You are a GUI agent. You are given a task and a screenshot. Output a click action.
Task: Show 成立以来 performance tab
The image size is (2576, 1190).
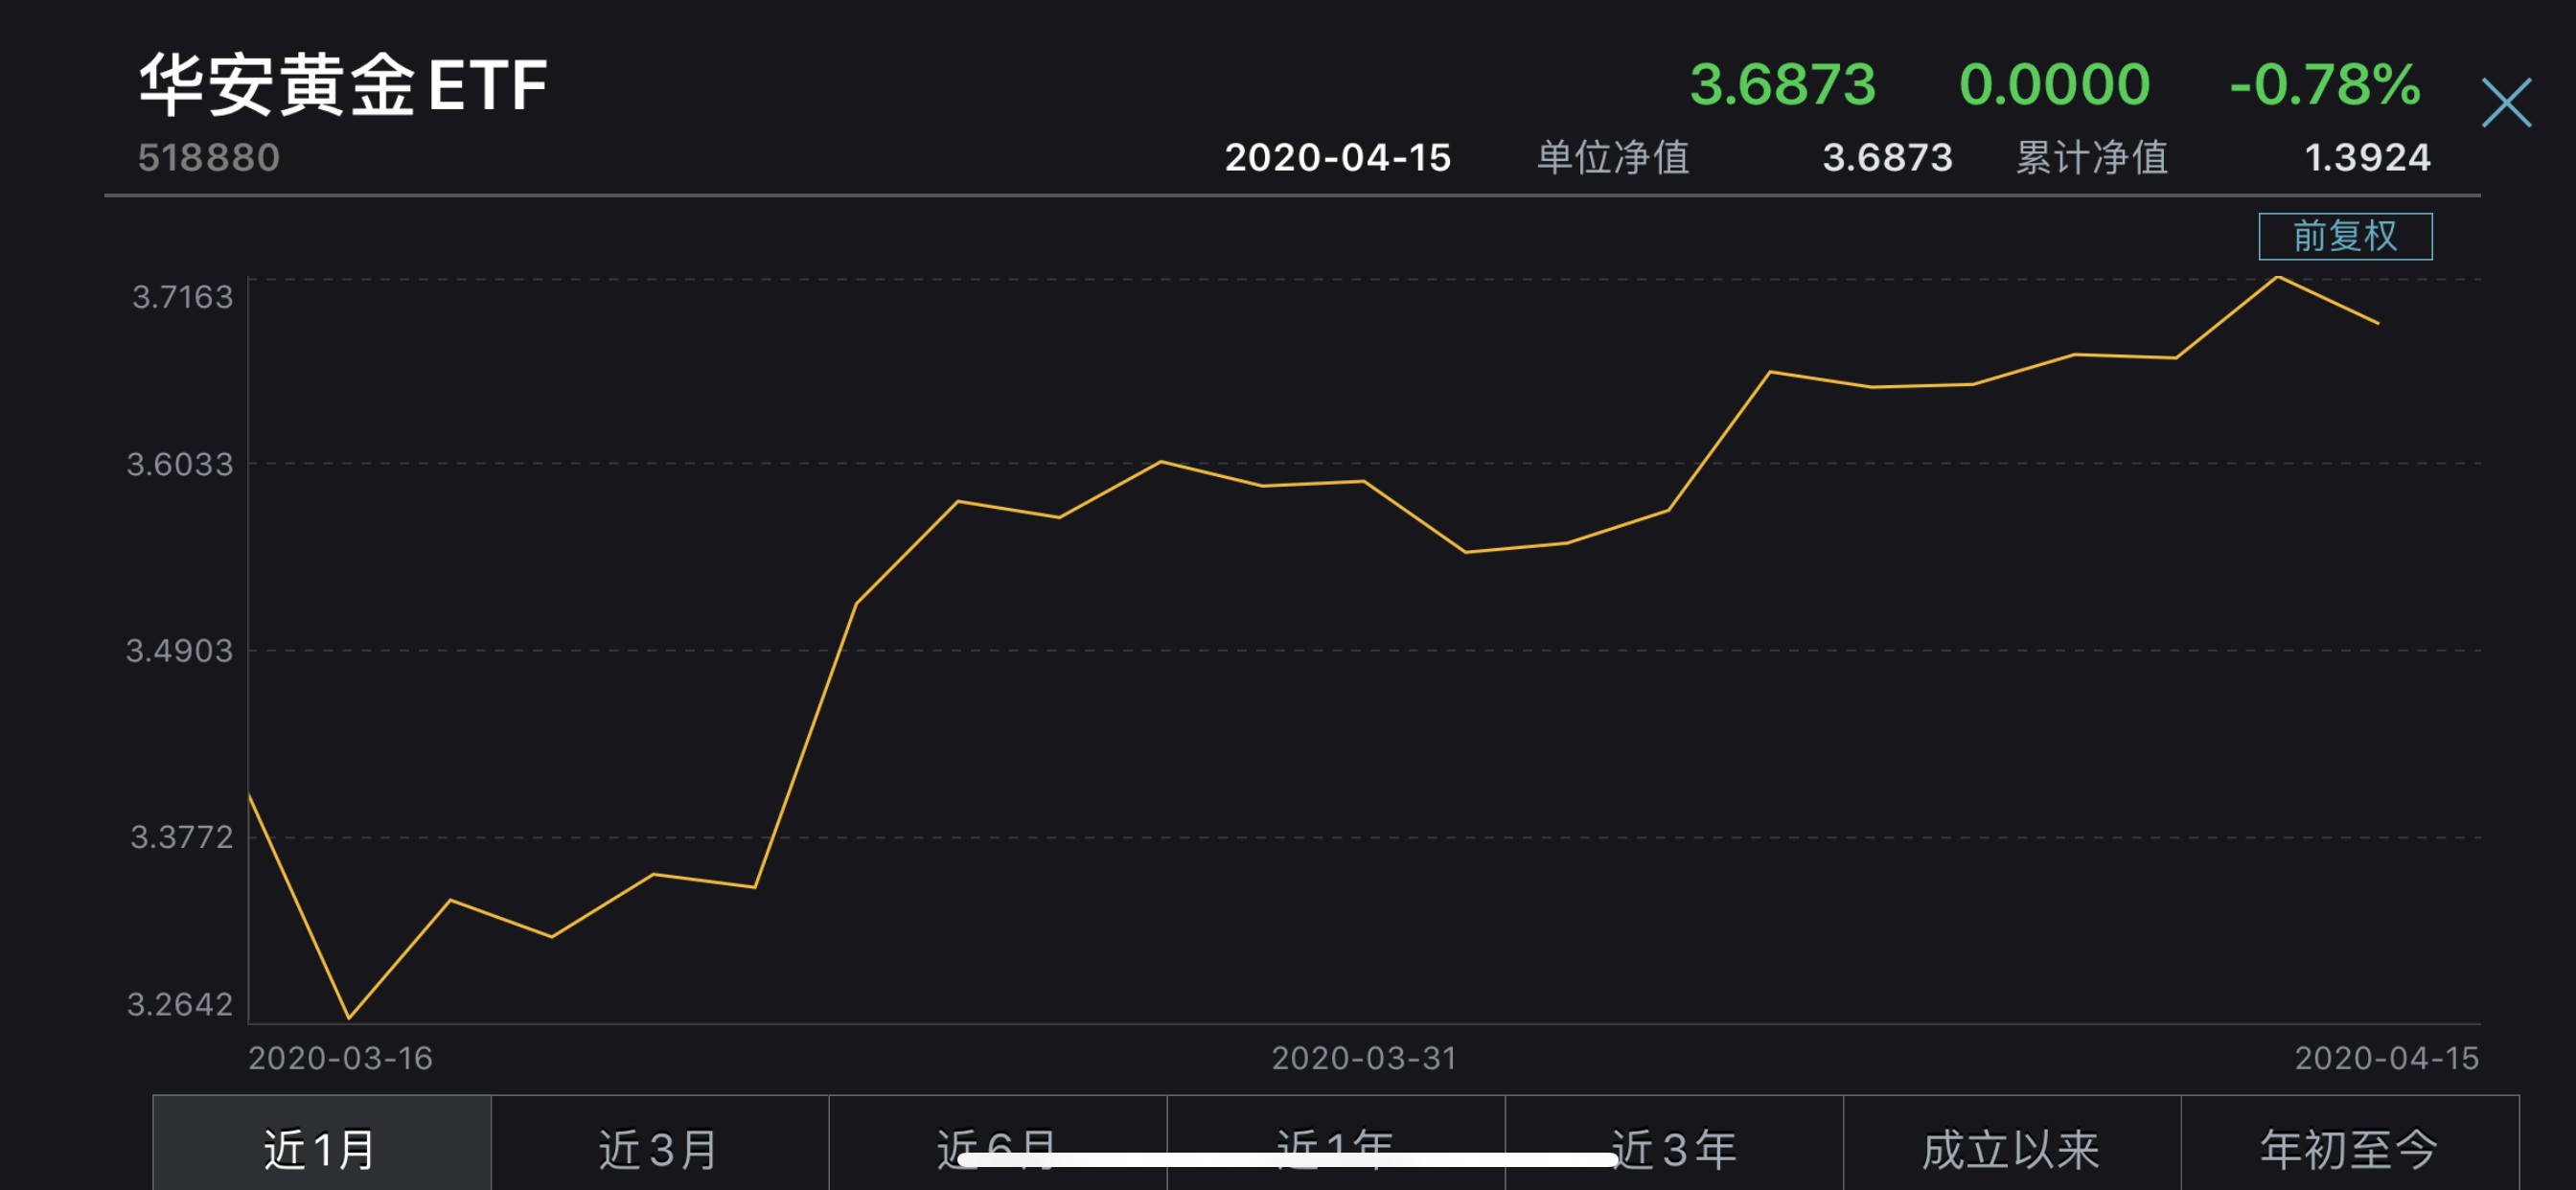[2012, 1145]
